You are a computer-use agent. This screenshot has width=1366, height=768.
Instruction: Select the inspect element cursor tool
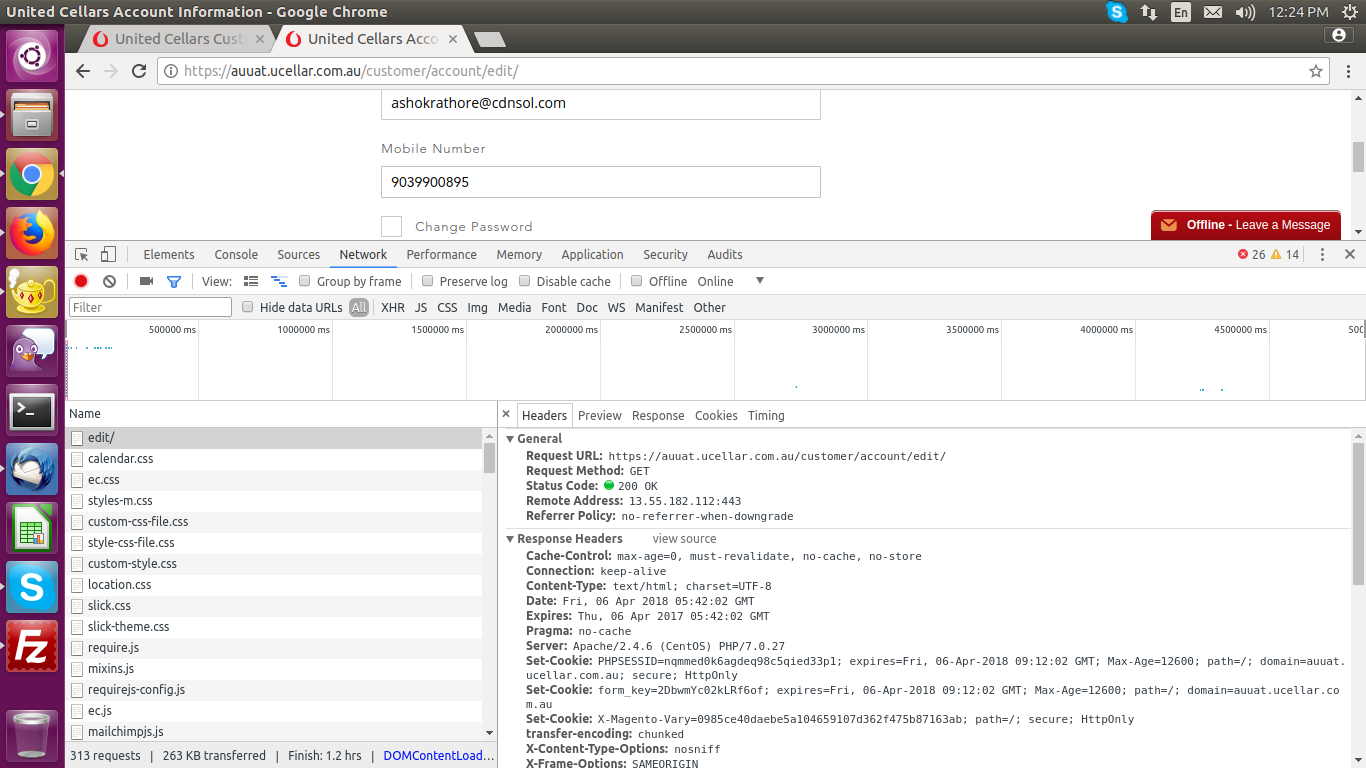pos(81,254)
